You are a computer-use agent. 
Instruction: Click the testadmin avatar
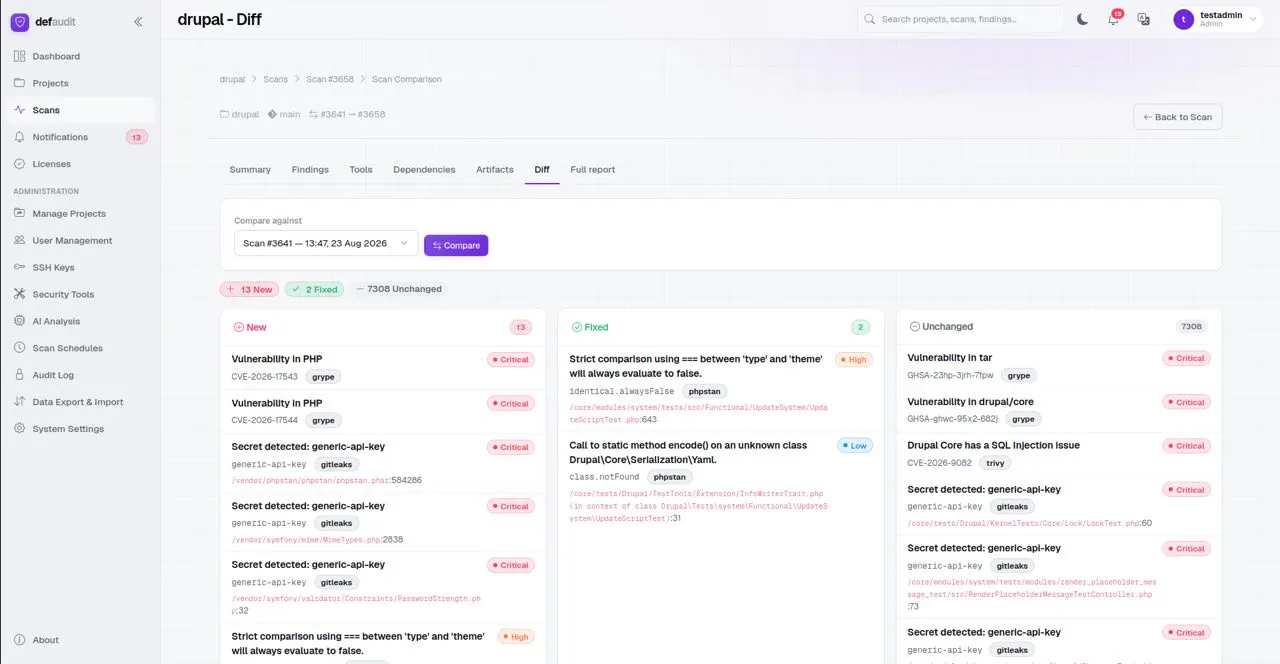click(1184, 19)
